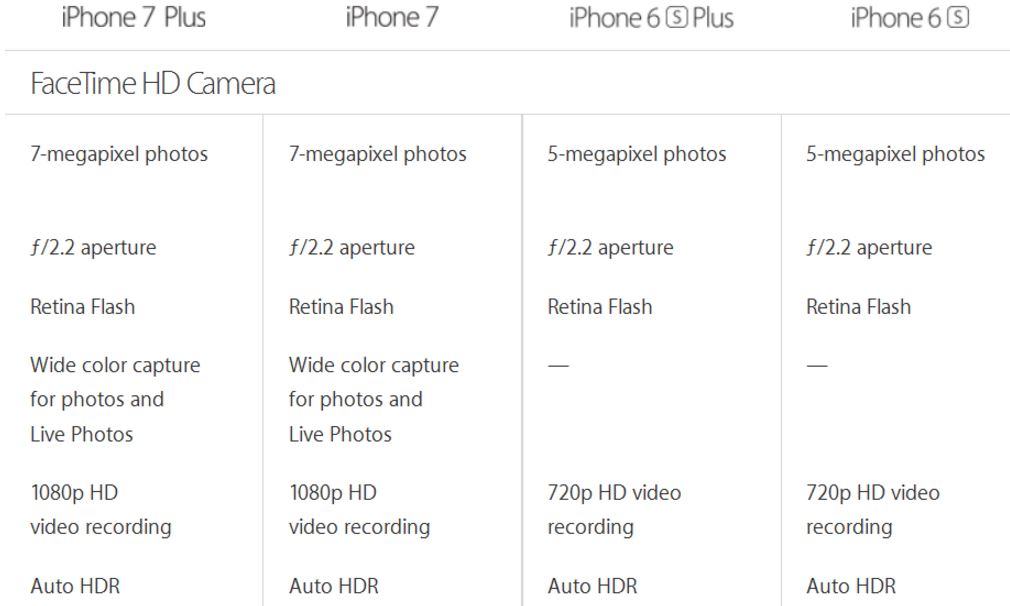
Task: Click Auto HDR in the iPhone 7 column
Action: point(334,586)
